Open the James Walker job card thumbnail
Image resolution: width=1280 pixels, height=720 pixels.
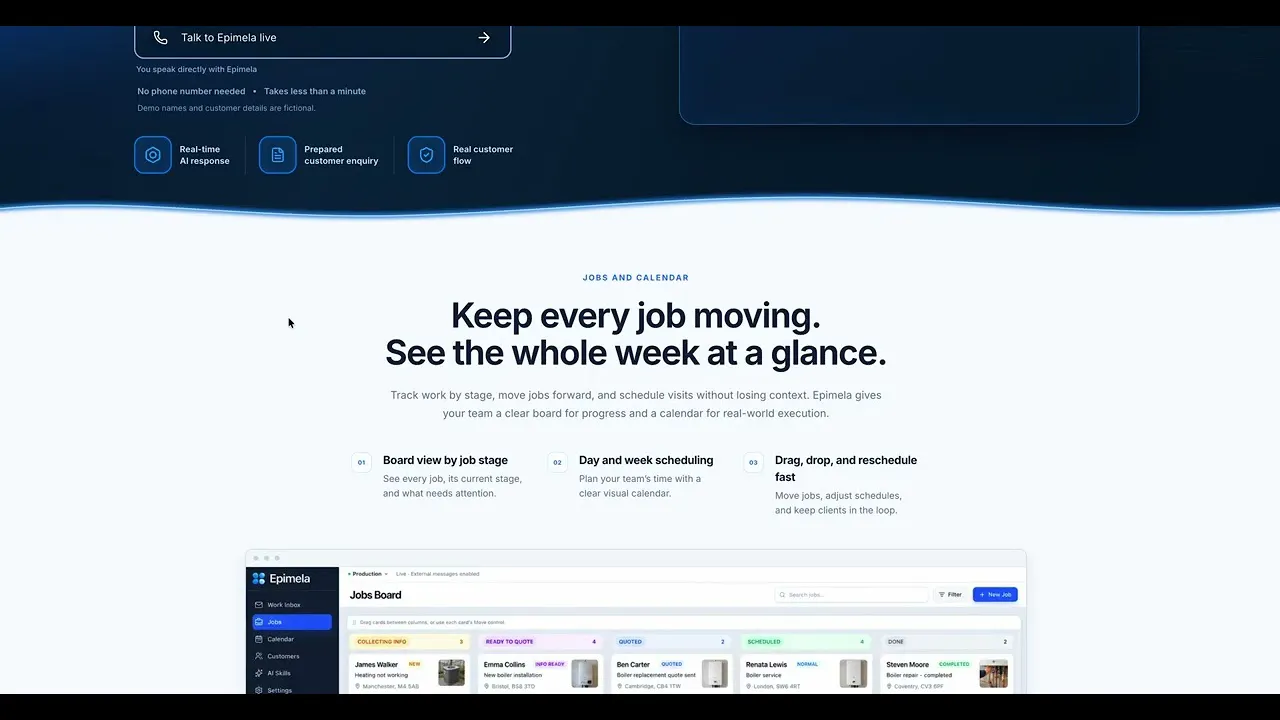[451, 673]
